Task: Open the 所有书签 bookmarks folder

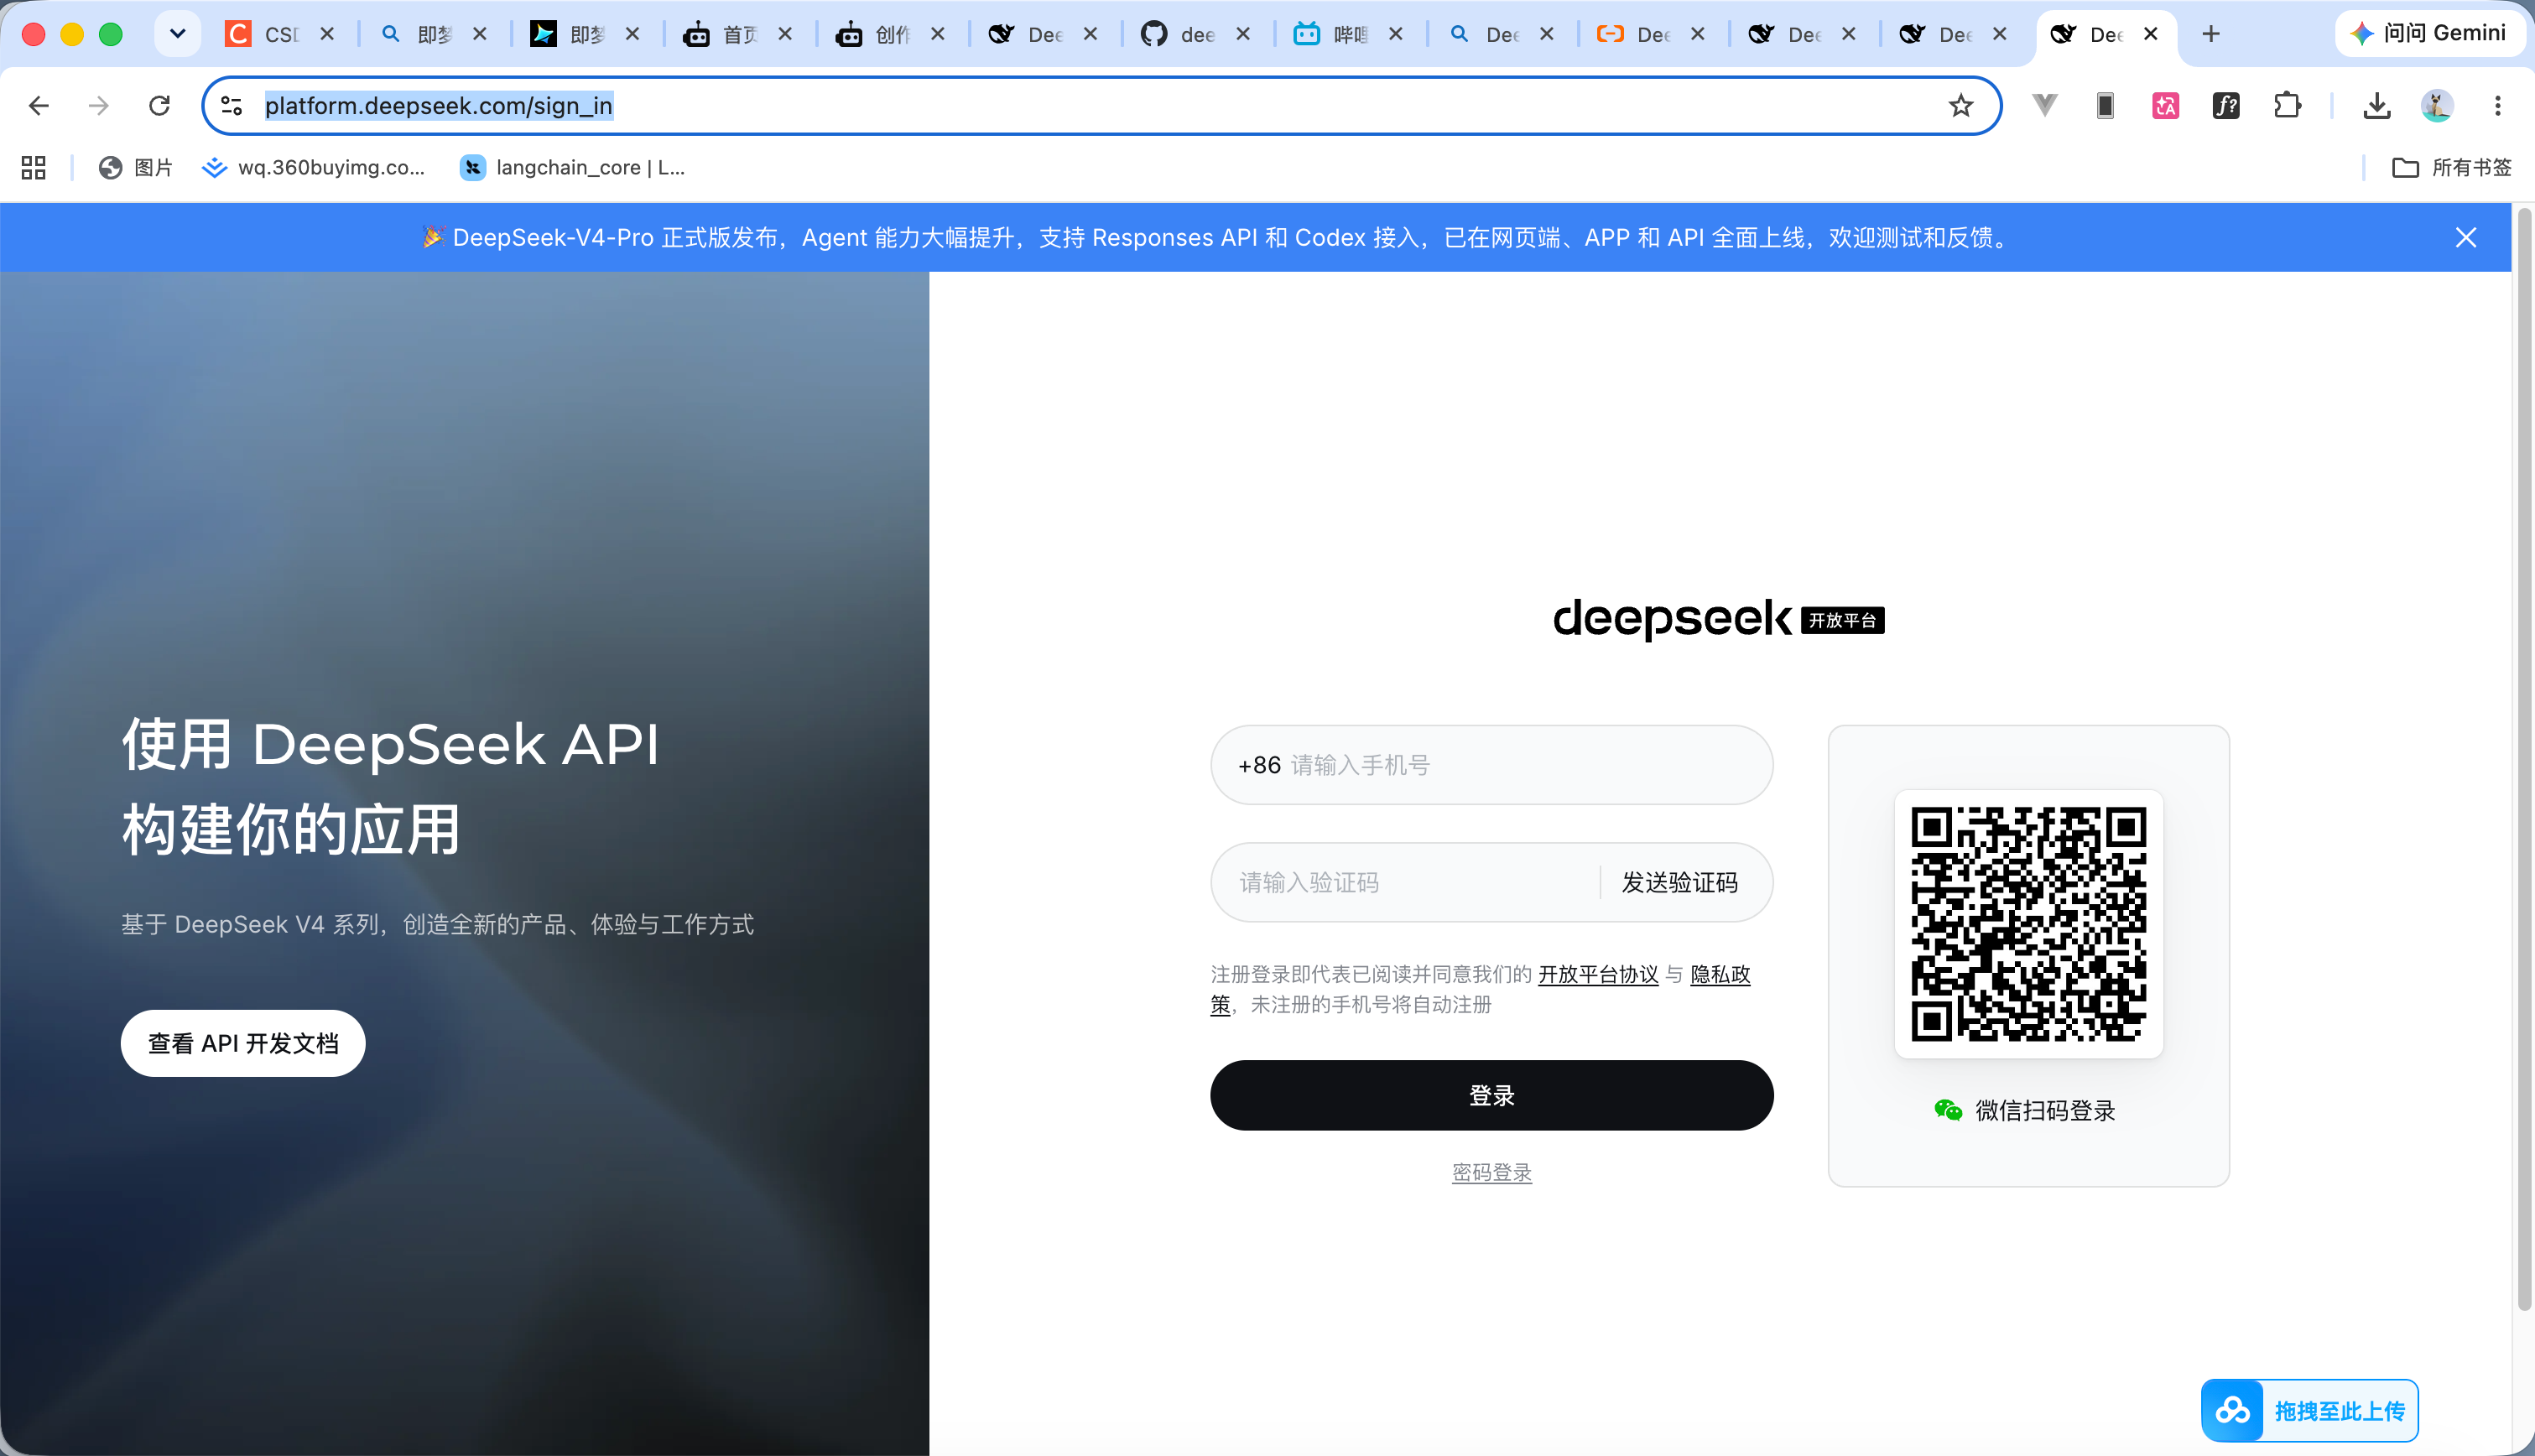Action: click(2452, 168)
